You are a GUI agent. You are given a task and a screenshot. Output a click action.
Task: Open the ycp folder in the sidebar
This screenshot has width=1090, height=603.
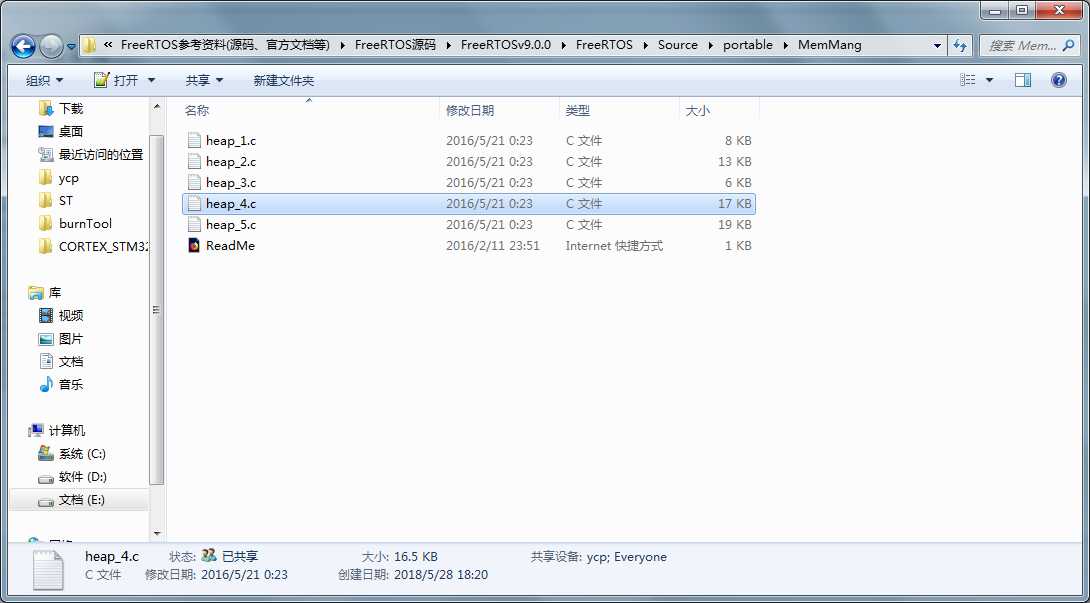tap(59, 178)
